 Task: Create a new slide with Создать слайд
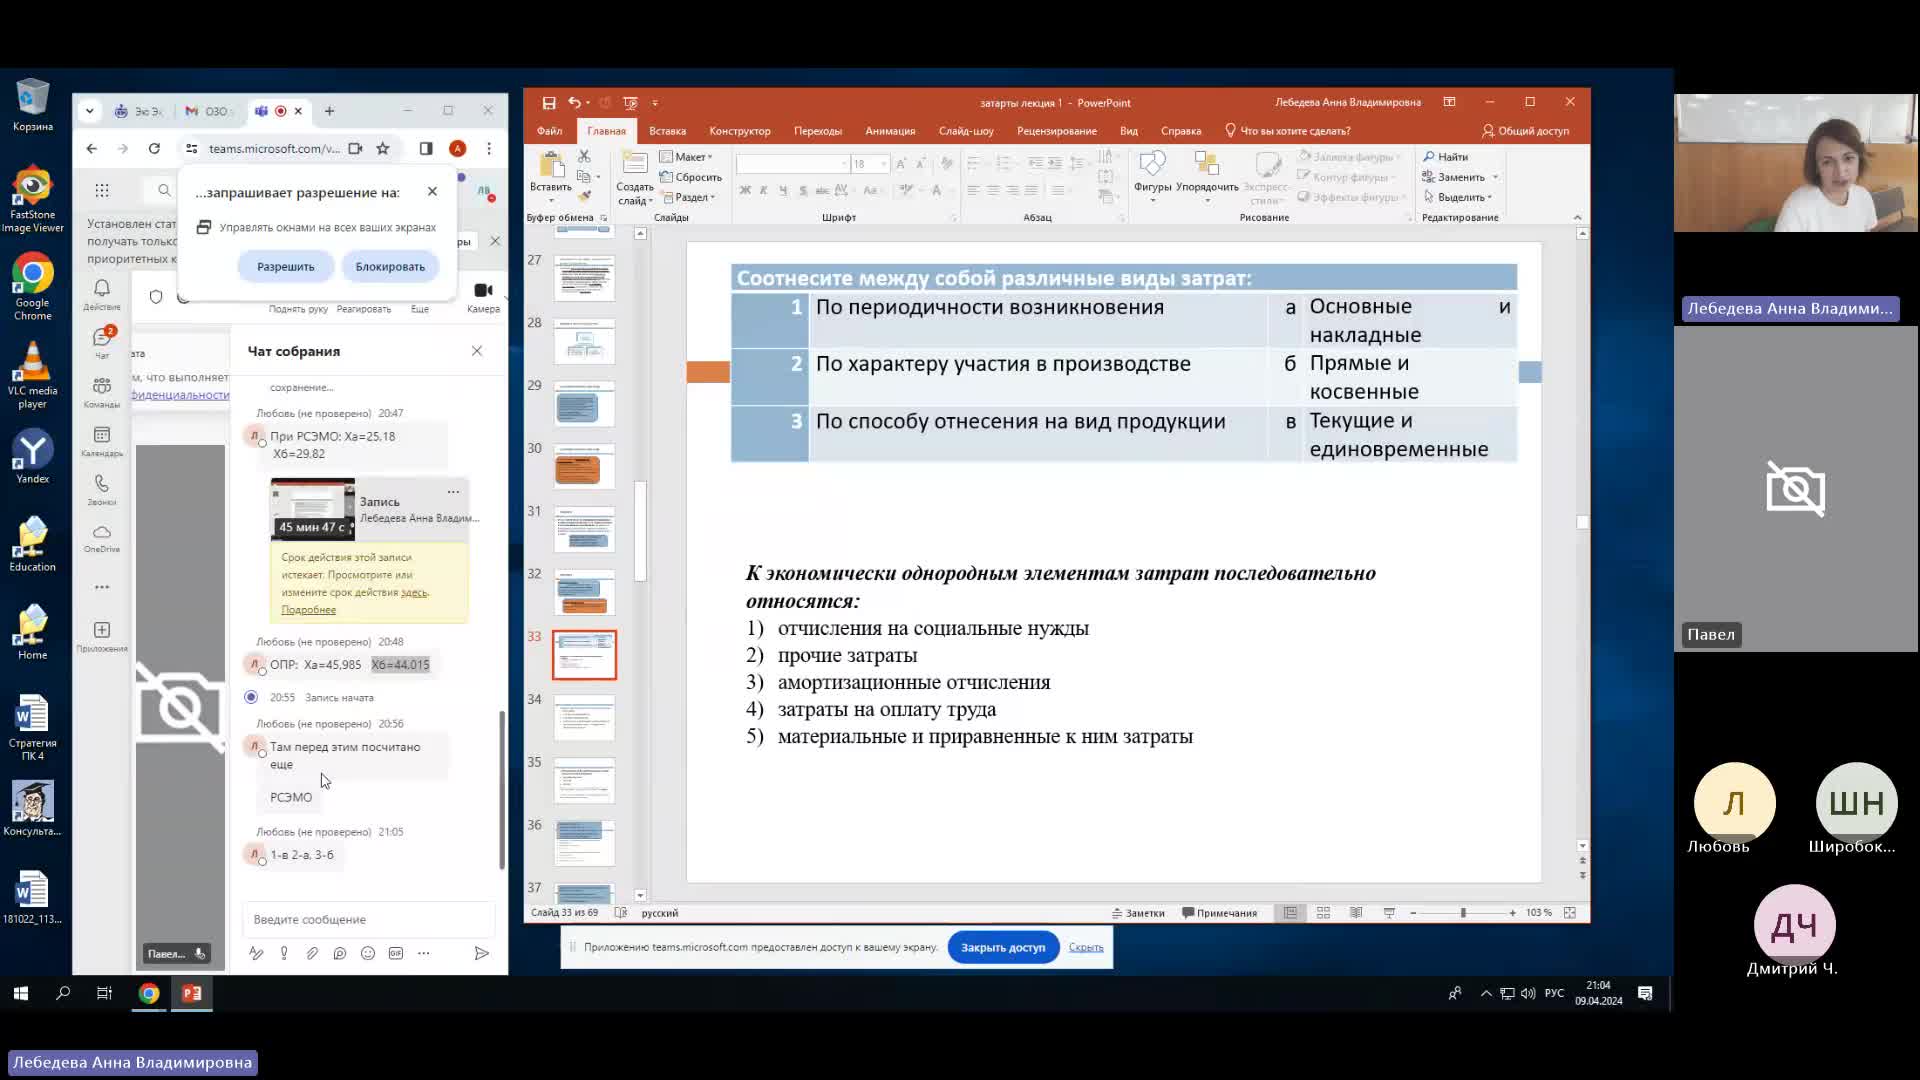634,178
